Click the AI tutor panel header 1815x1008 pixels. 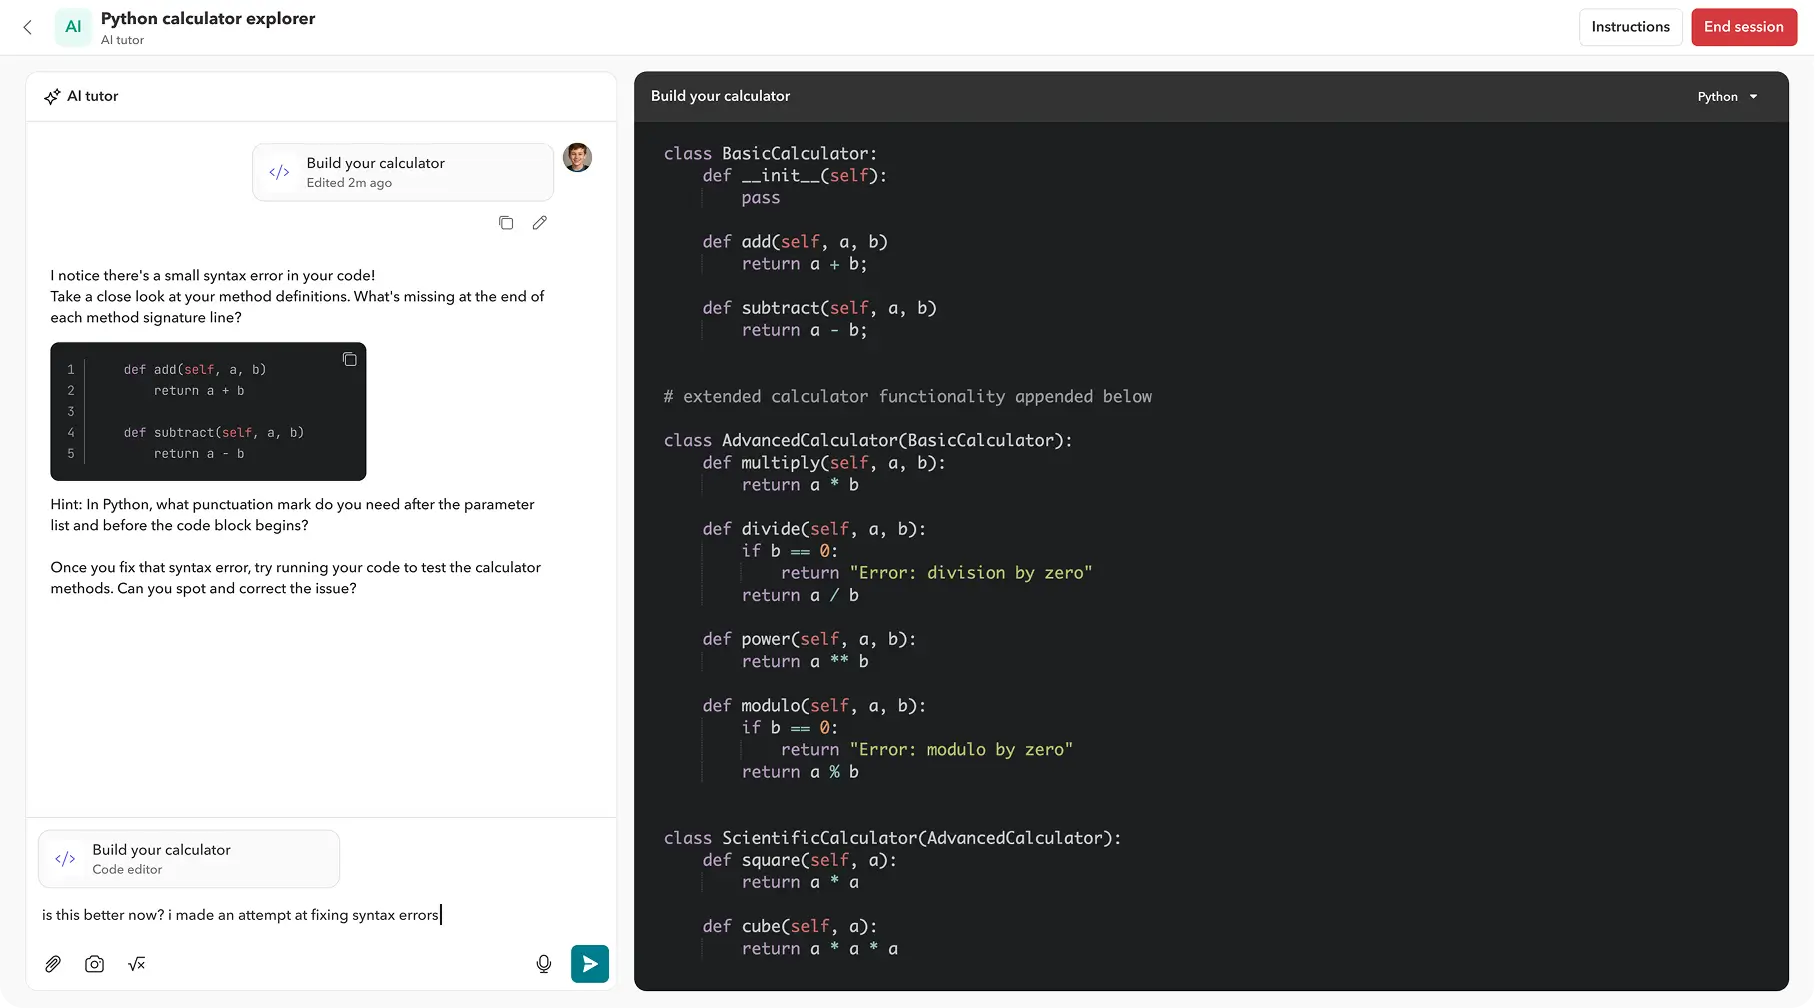click(x=93, y=96)
